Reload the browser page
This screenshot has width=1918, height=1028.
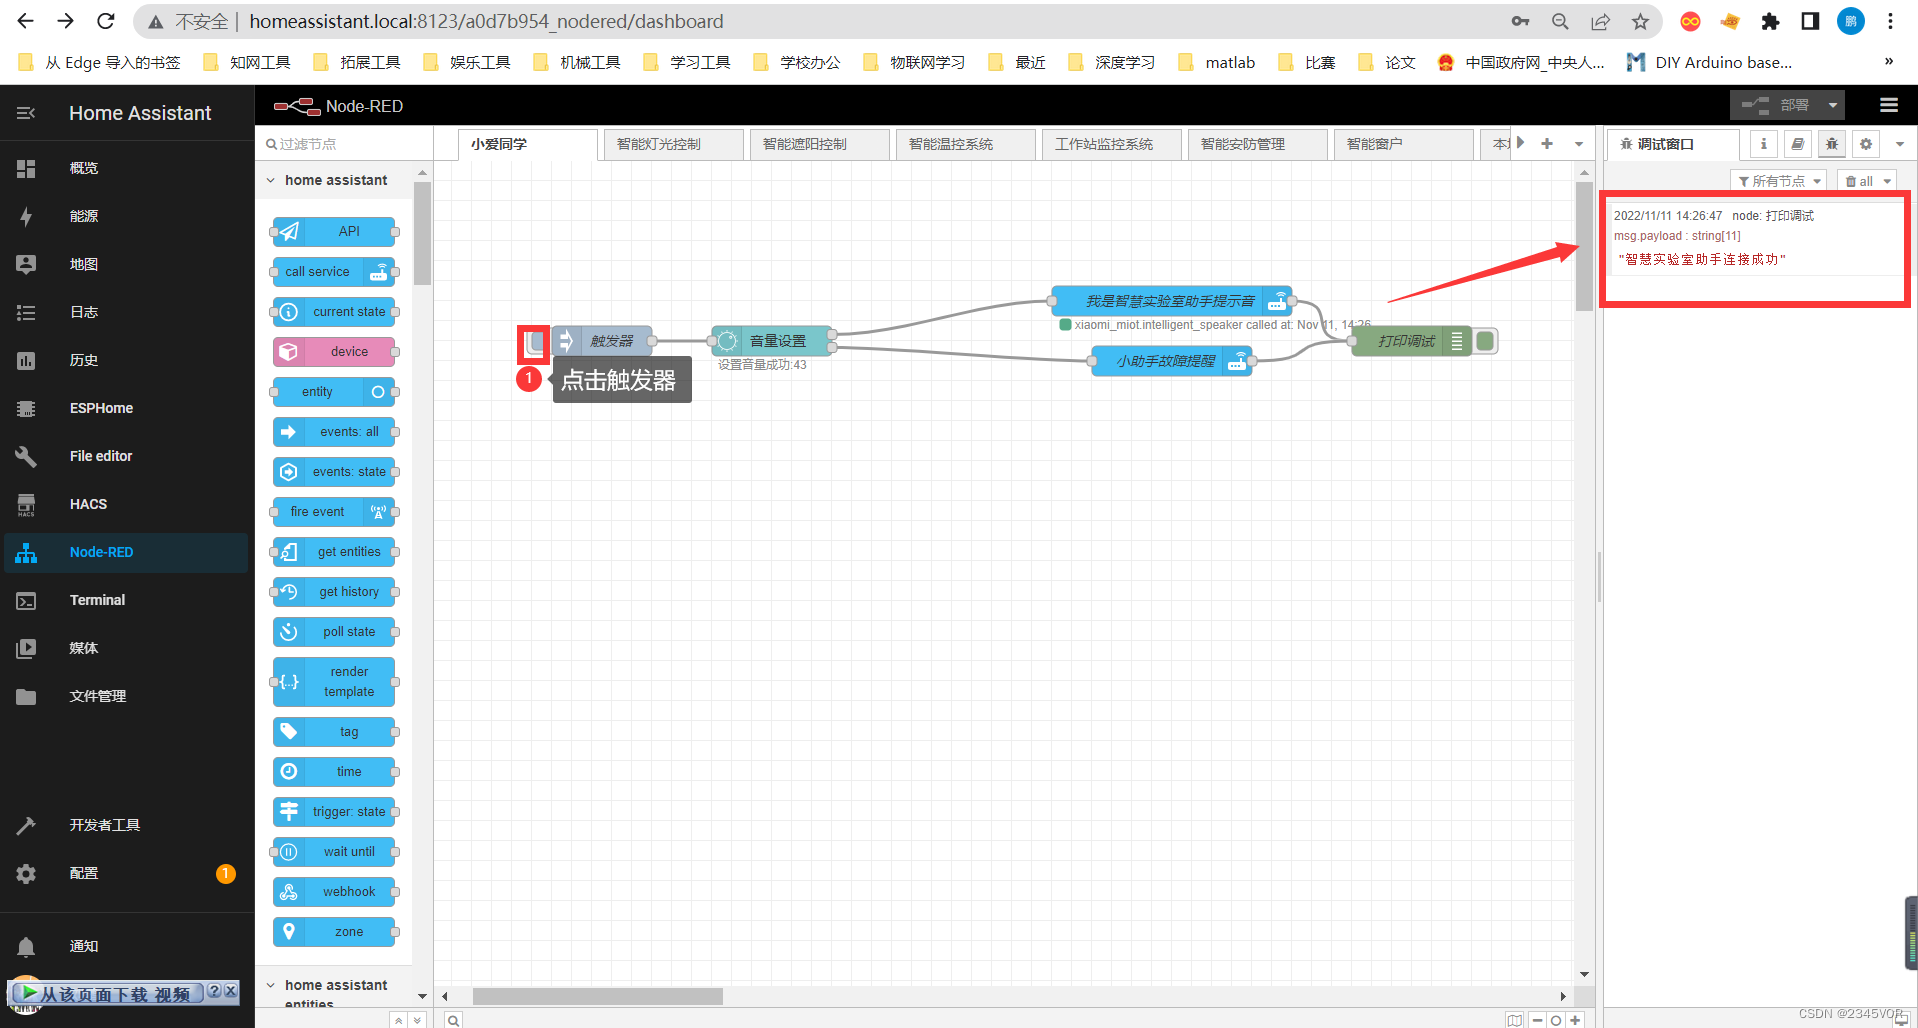tap(106, 21)
